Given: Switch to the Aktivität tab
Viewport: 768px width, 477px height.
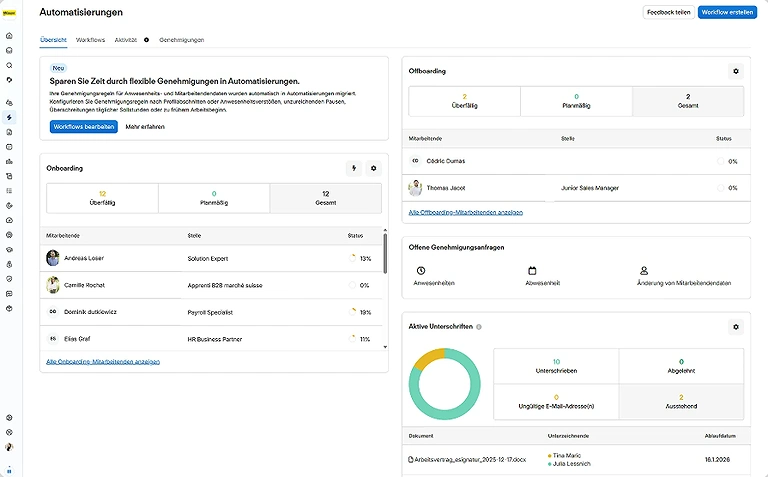Looking at the screenshot, I should 125,40.
